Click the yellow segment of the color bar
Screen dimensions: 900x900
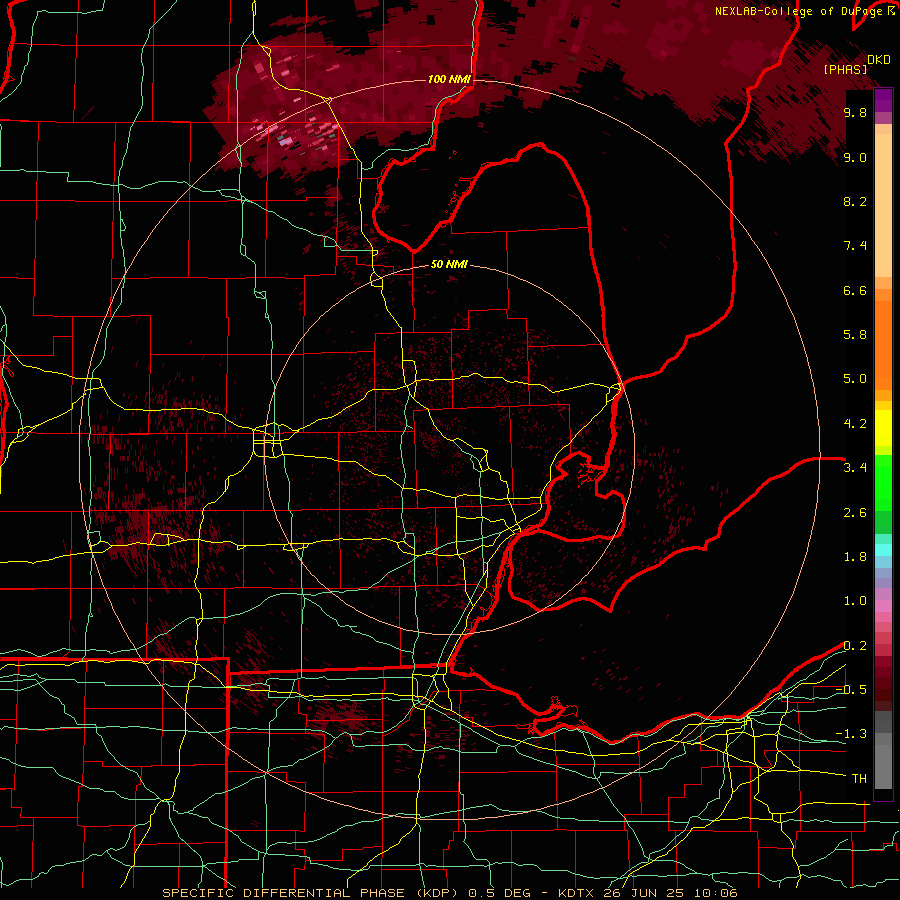pyautogui.click(x=883, y=428)
